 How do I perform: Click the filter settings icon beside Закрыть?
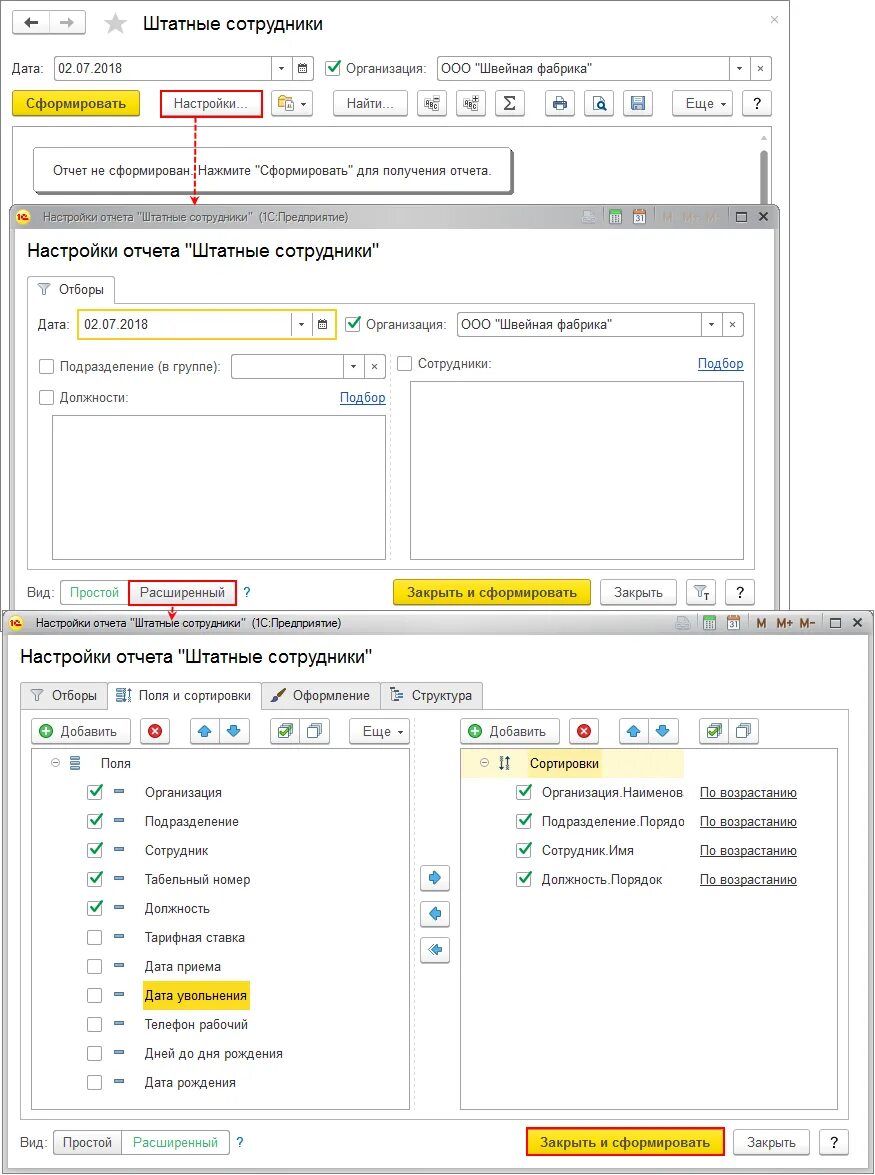pyautogui.click(x=701, y=592)
